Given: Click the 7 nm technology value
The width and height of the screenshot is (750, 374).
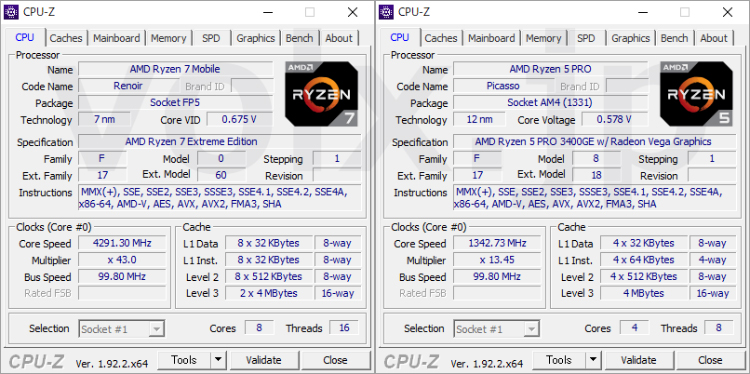Looking at the screenshot, I should [104, 120].
